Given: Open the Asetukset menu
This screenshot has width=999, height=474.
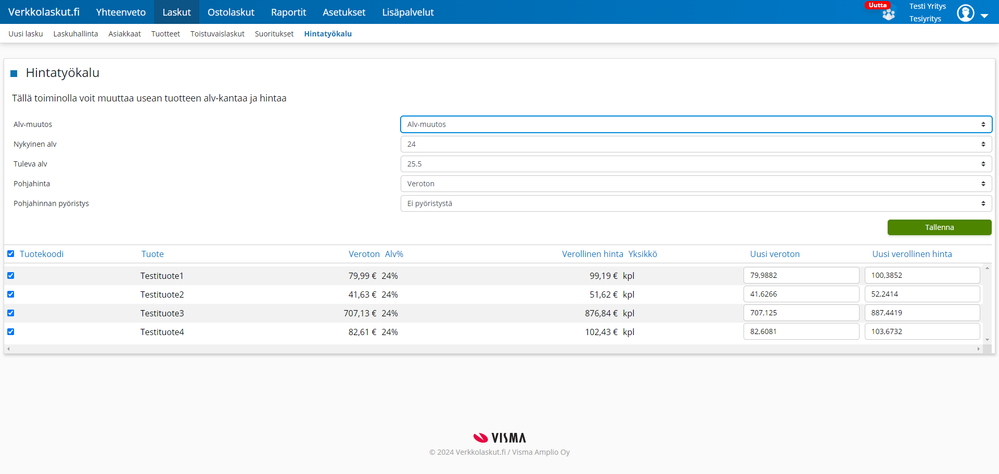Looking at the screenshot, I should [x=344, y=12].
